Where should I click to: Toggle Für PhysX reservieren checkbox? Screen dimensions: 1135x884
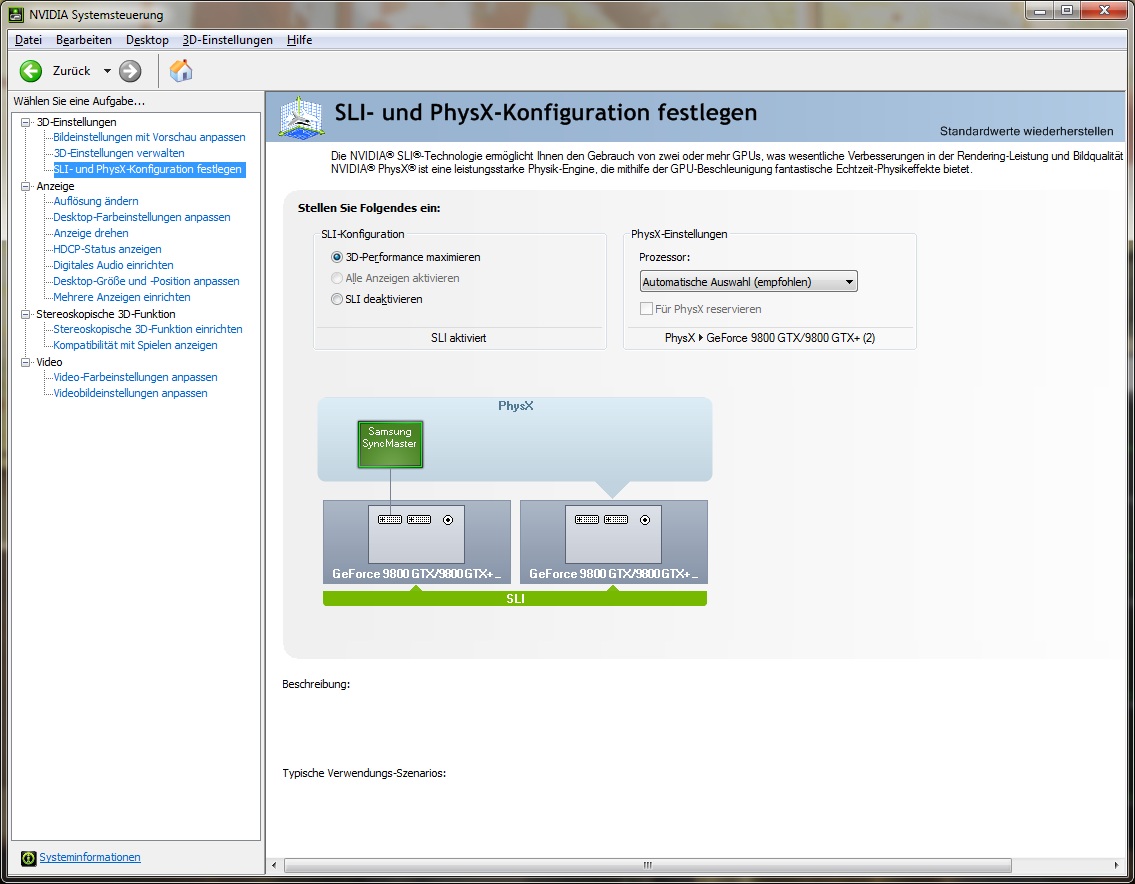646,308
